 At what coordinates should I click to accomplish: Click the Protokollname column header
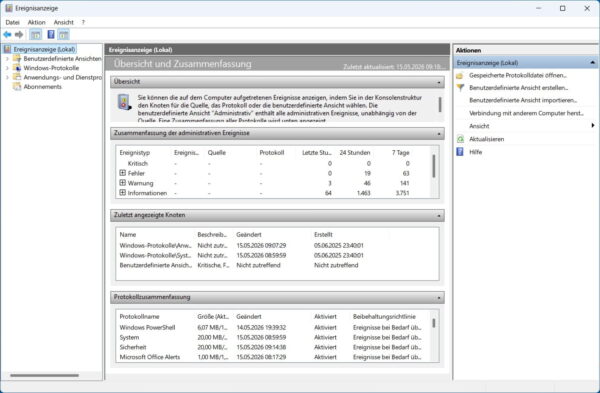point(139,316)
